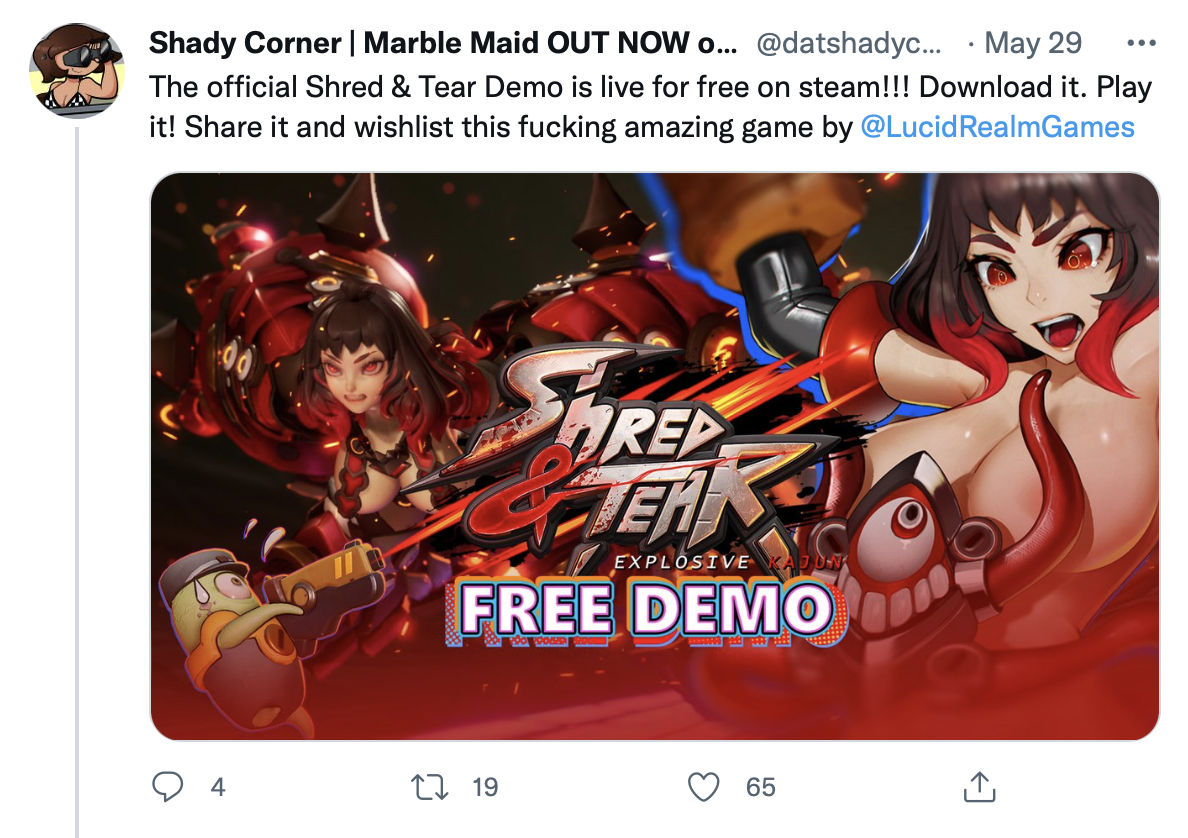
Task: Open the three-dot more options menu
Action: (x=1141, y=43)
